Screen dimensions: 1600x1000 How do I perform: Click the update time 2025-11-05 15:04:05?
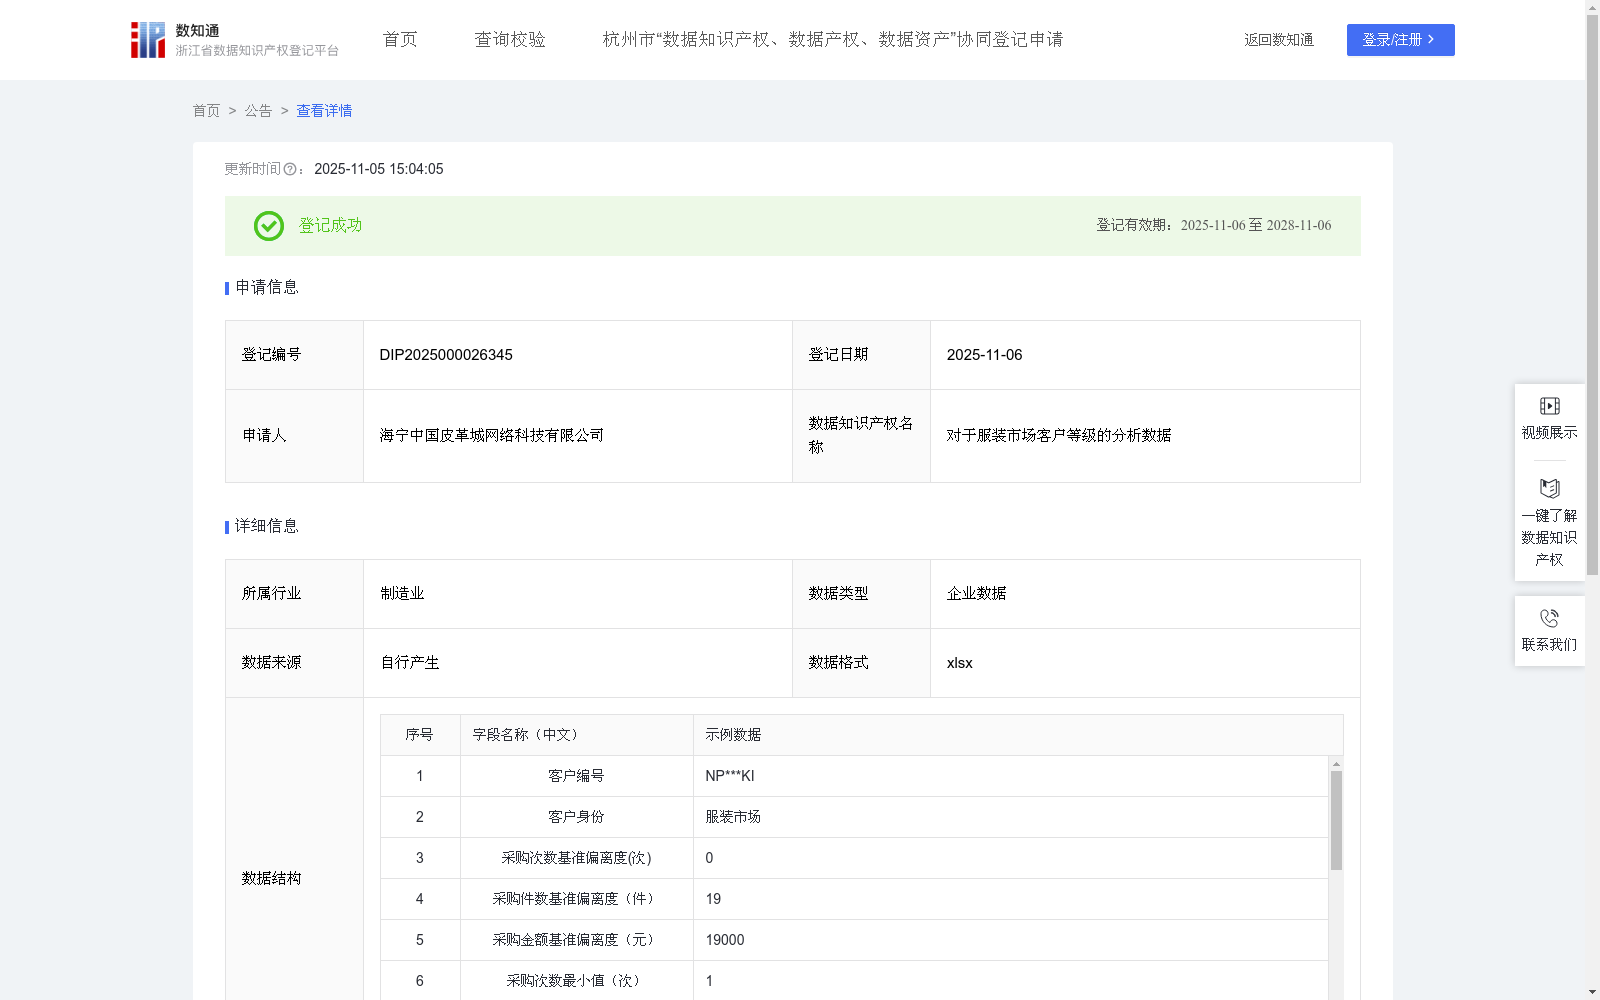(x=379, y=170)
